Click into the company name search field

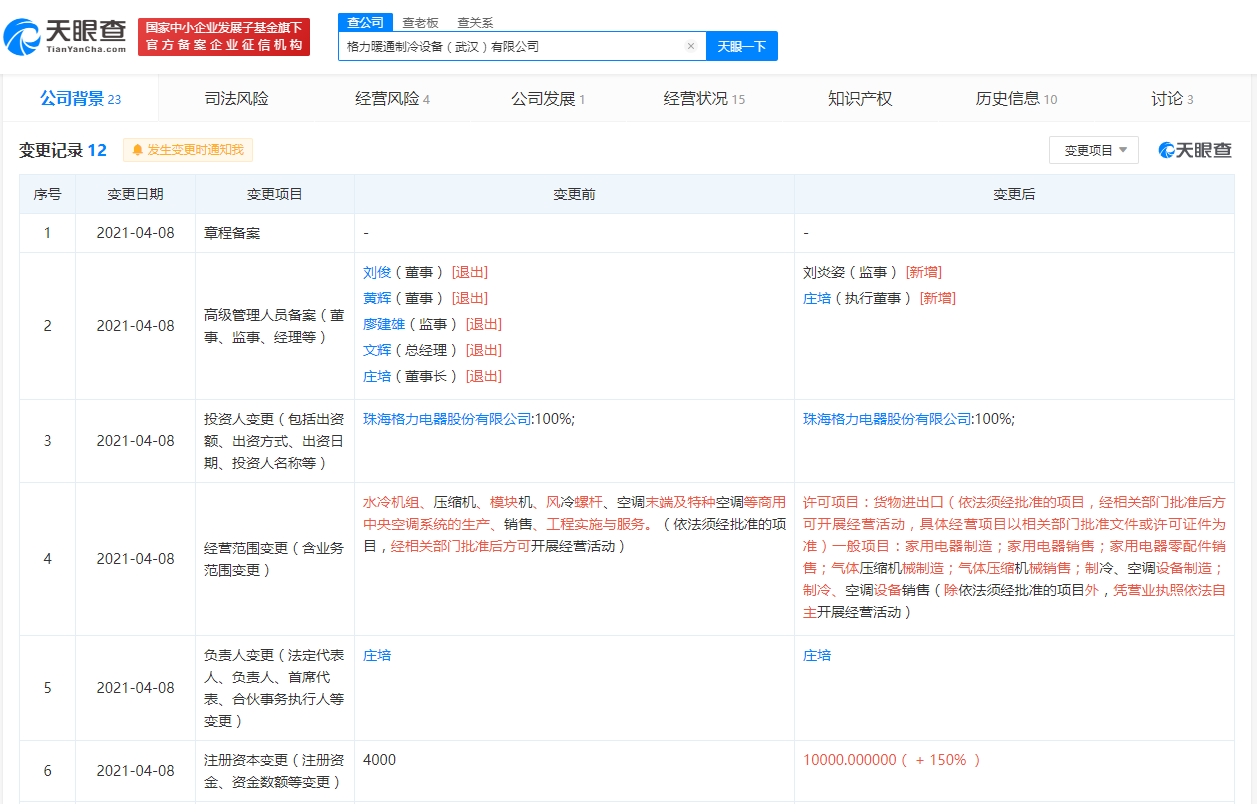click(510, 46)
